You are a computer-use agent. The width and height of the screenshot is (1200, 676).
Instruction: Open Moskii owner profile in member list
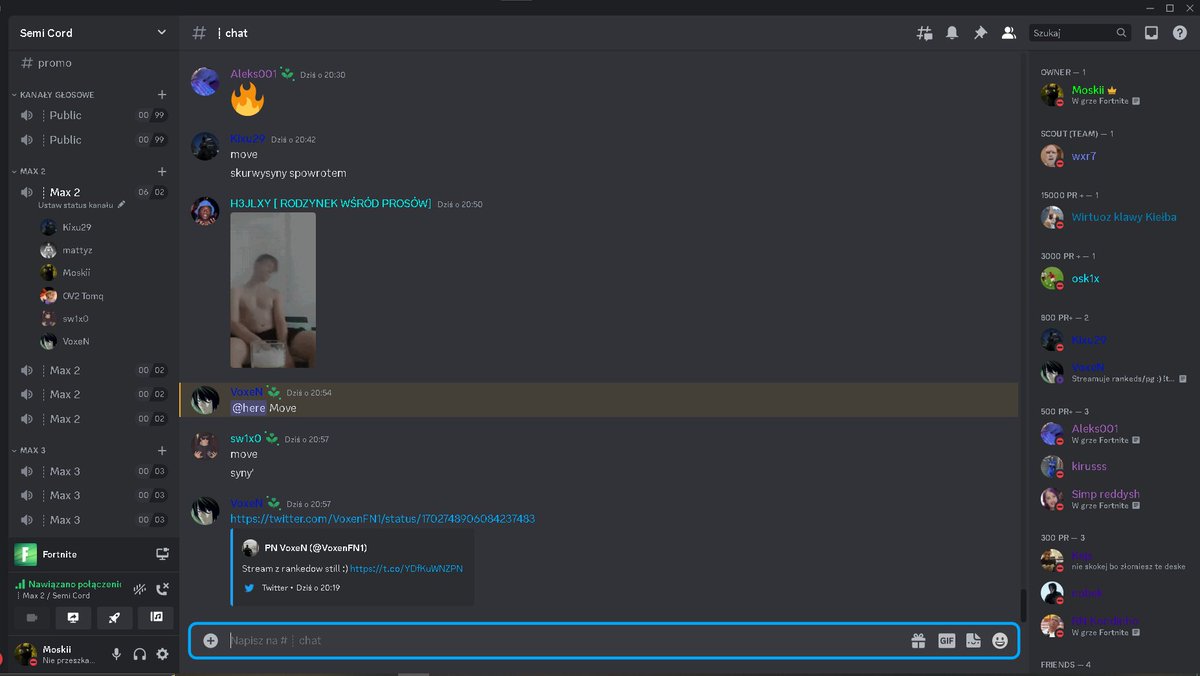[x=1115, y=95]
